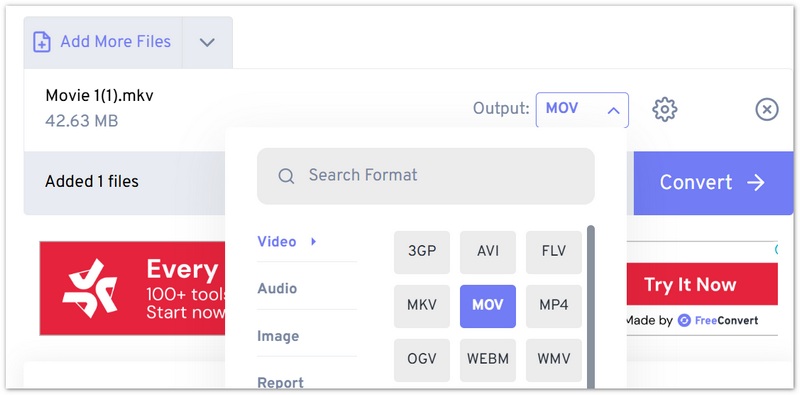
Task: Focus the Search Format field
Action: [x=426, y=176]
